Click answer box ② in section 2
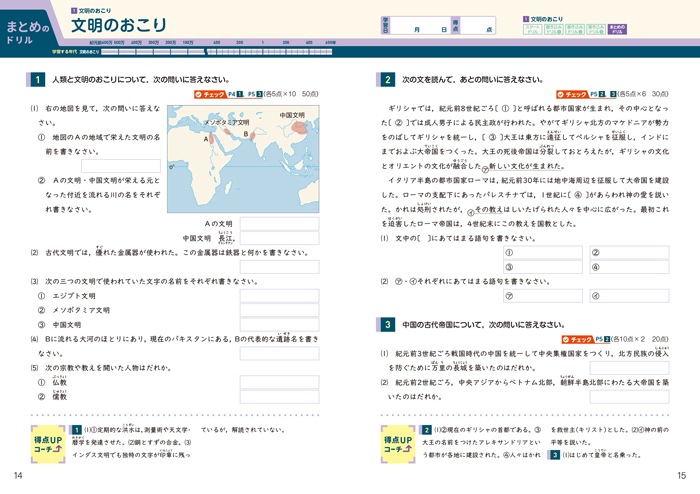 pos(629,253)
